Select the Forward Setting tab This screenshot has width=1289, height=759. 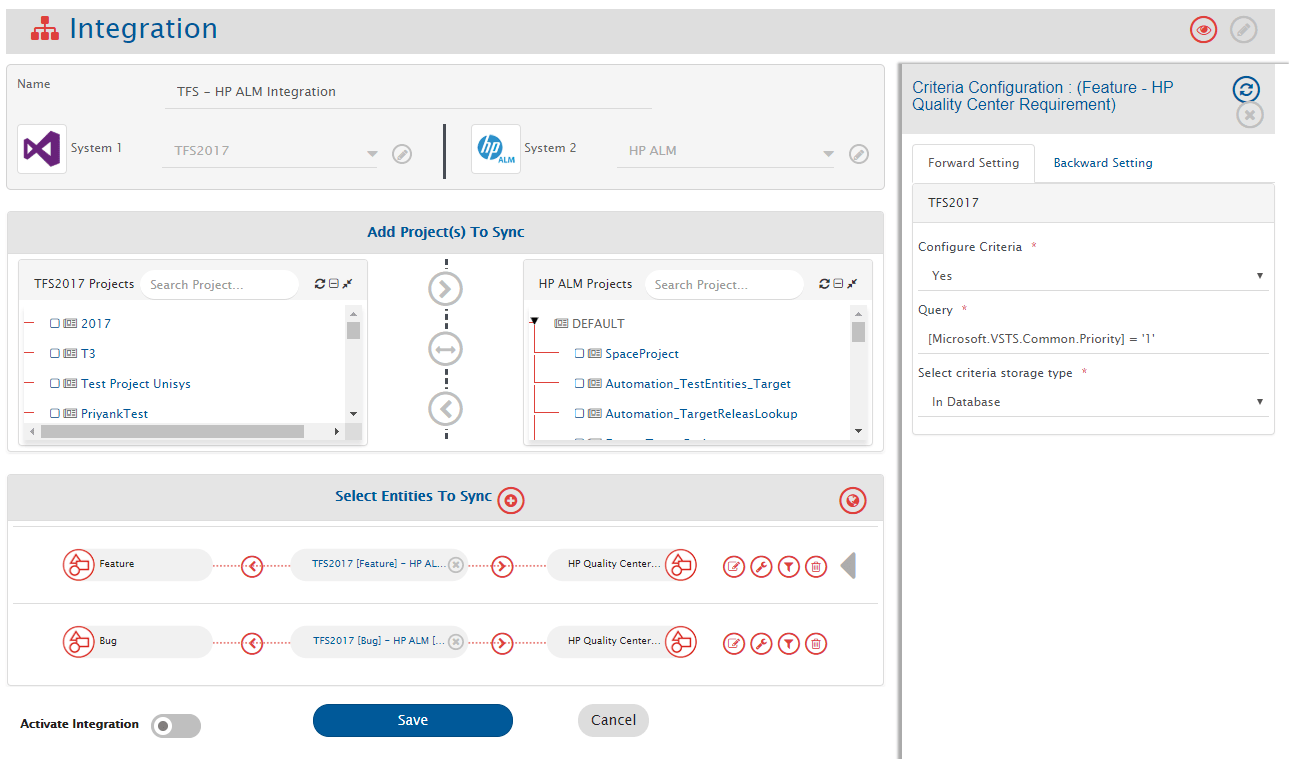(x=973, y=163)
